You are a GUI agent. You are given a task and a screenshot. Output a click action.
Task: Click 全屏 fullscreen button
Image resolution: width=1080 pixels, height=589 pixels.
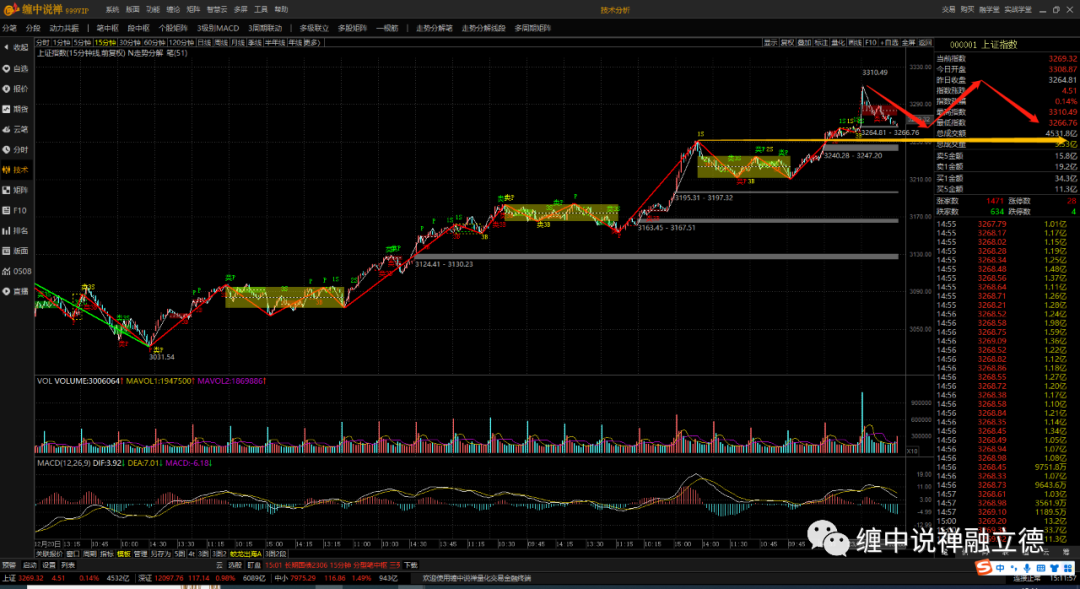click(908, 43)
